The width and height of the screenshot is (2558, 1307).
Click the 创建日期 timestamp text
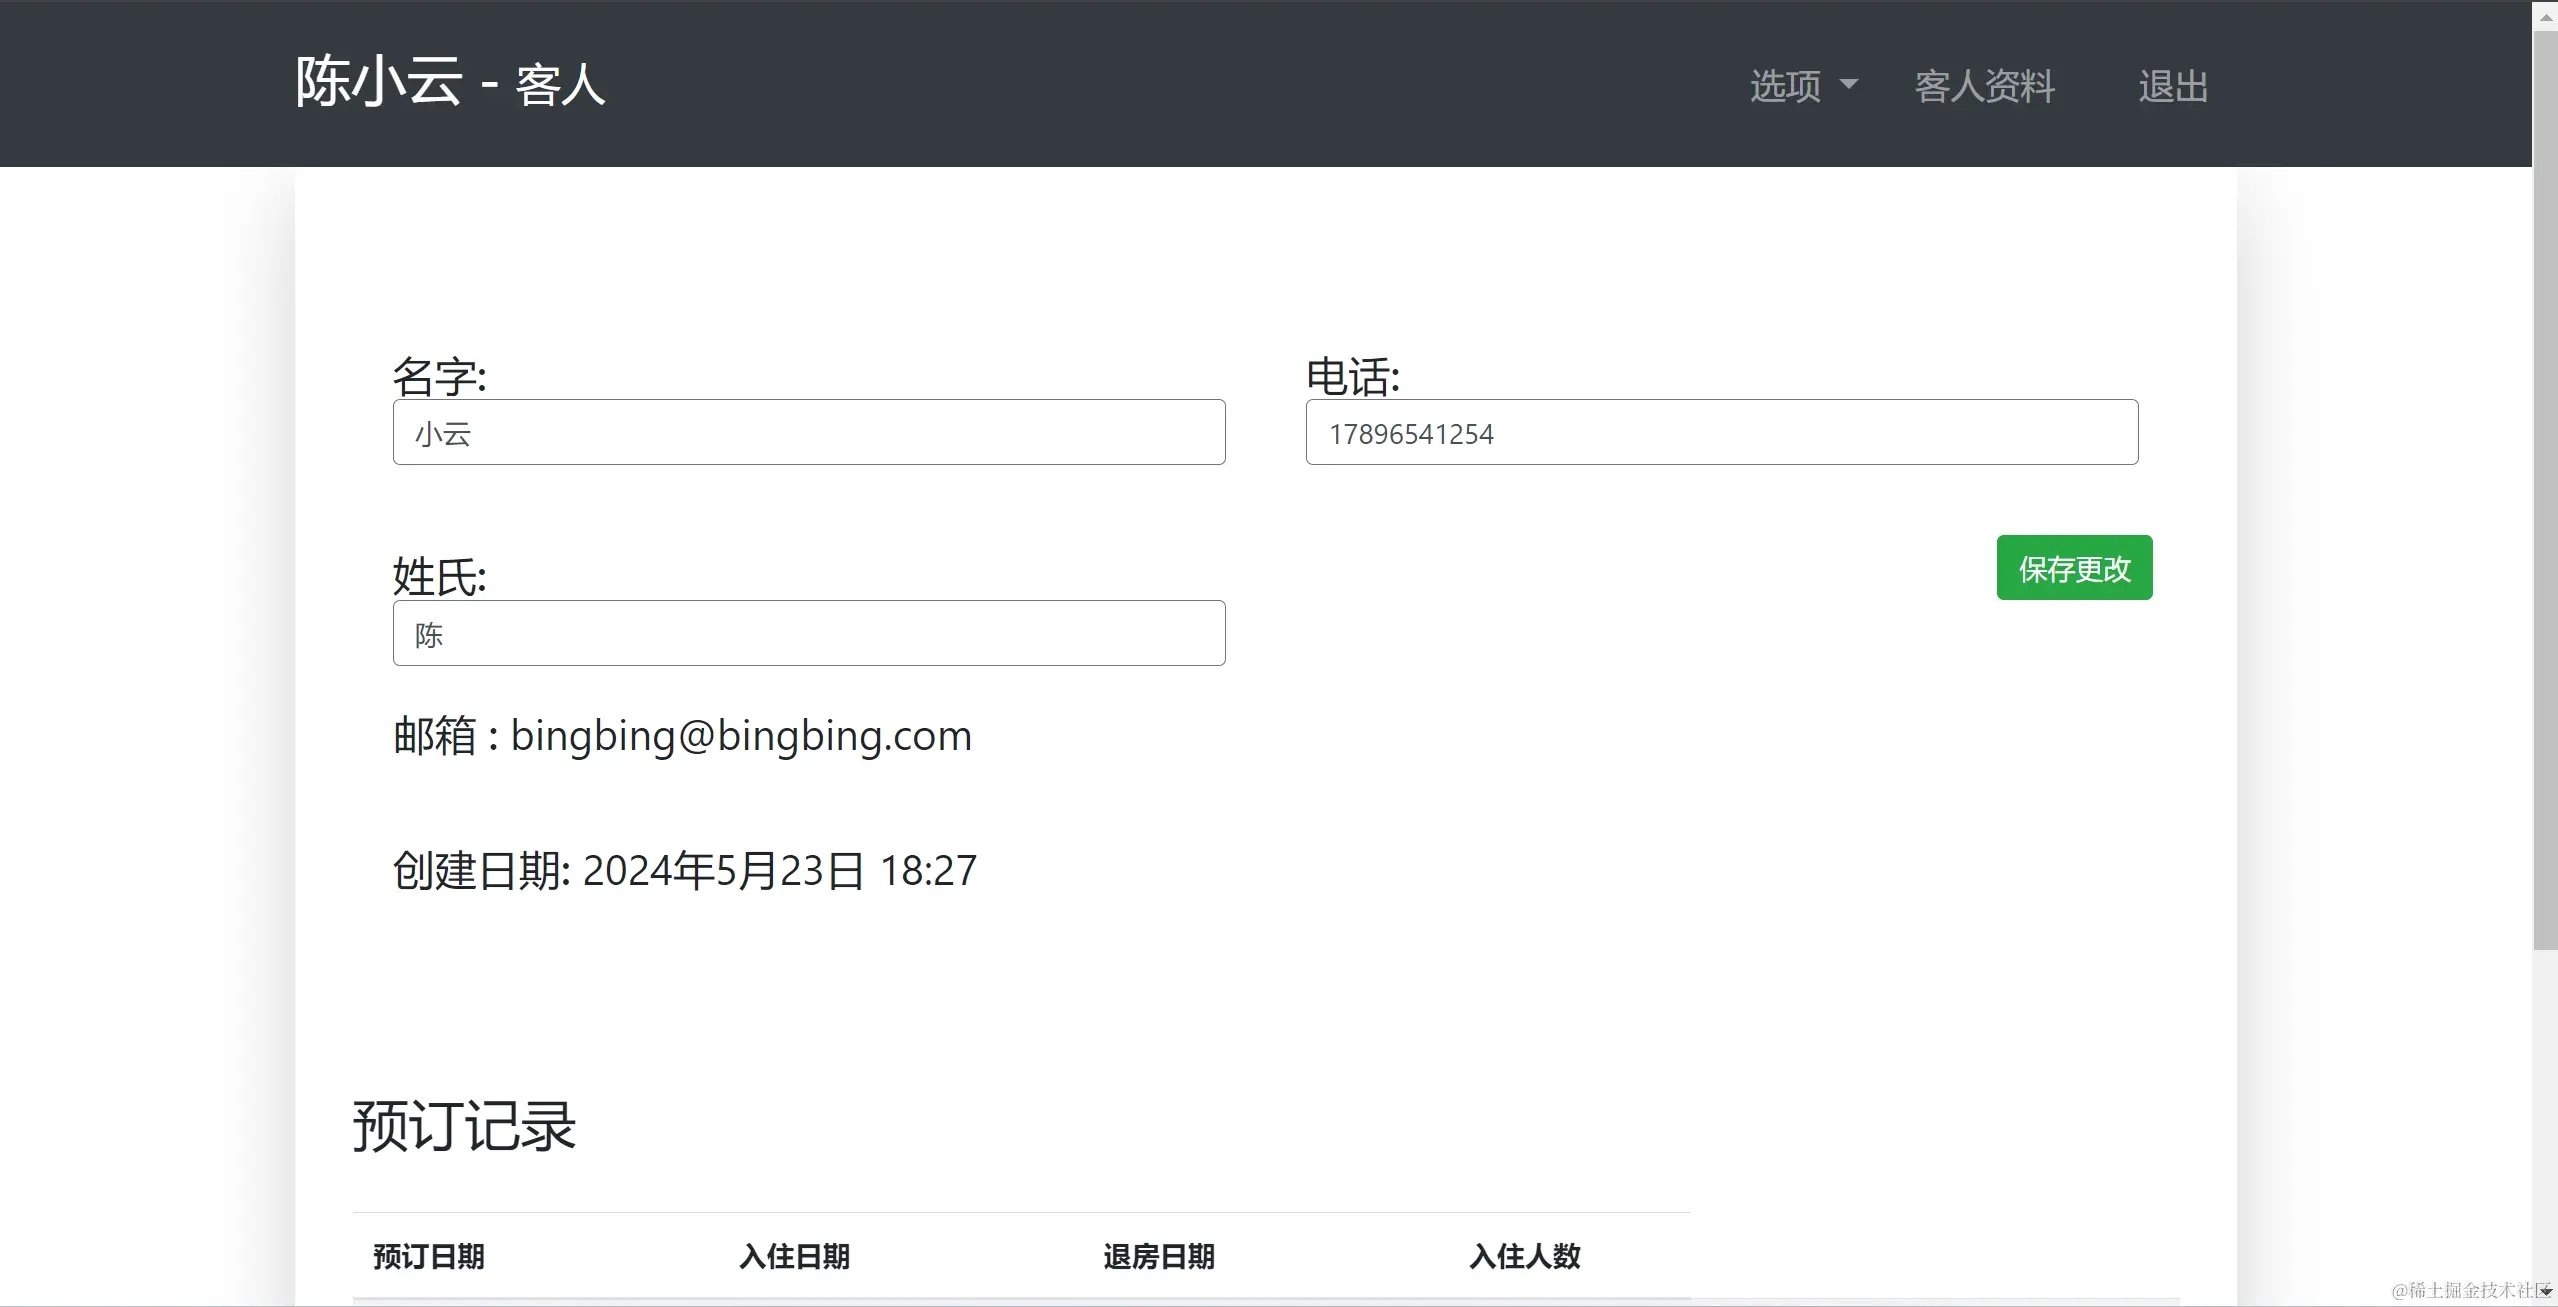coord(779,870)
